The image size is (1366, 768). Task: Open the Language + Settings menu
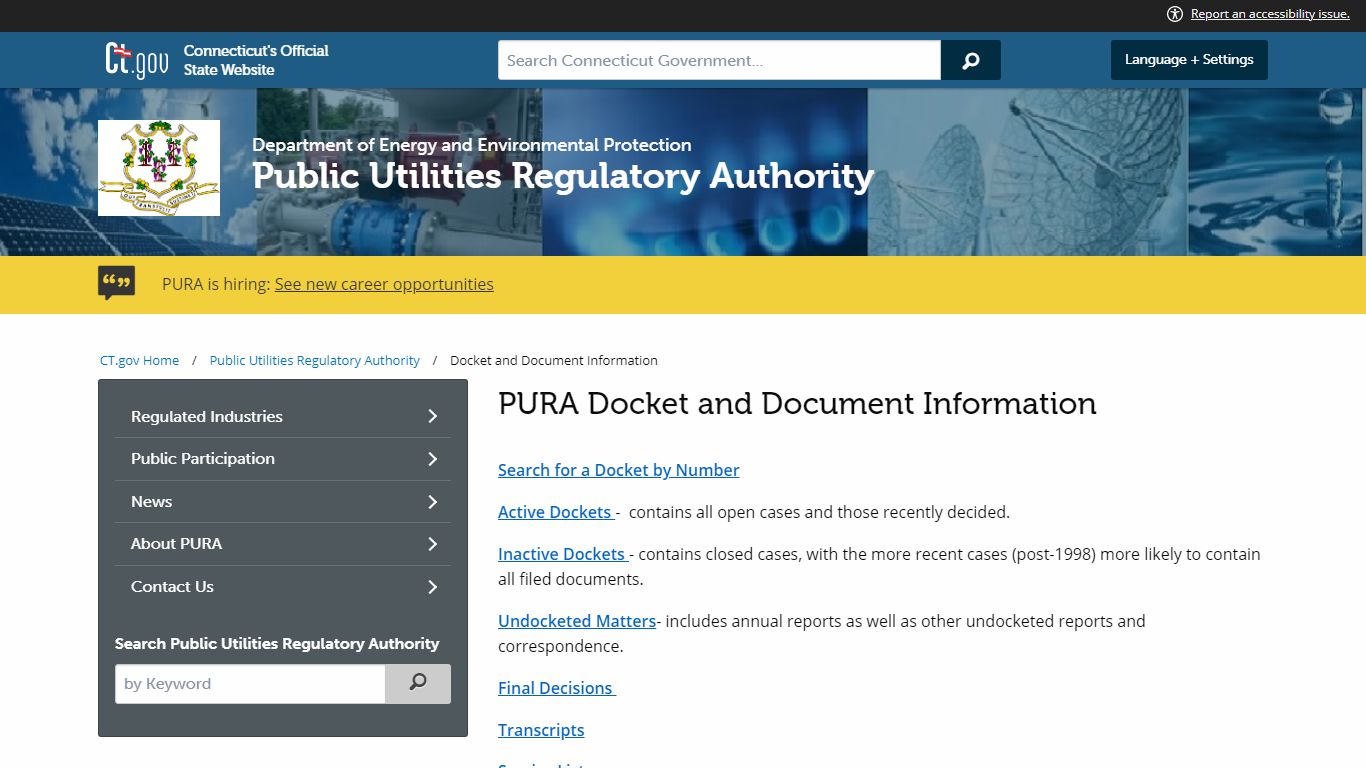coord(1189,60)
